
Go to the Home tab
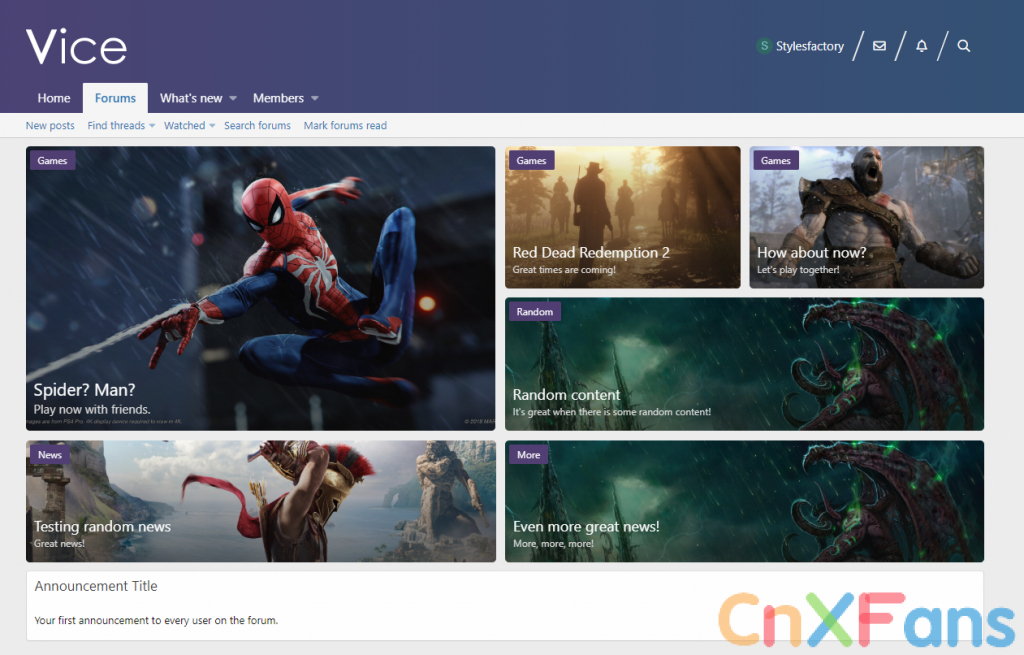[x=54, y=98]
